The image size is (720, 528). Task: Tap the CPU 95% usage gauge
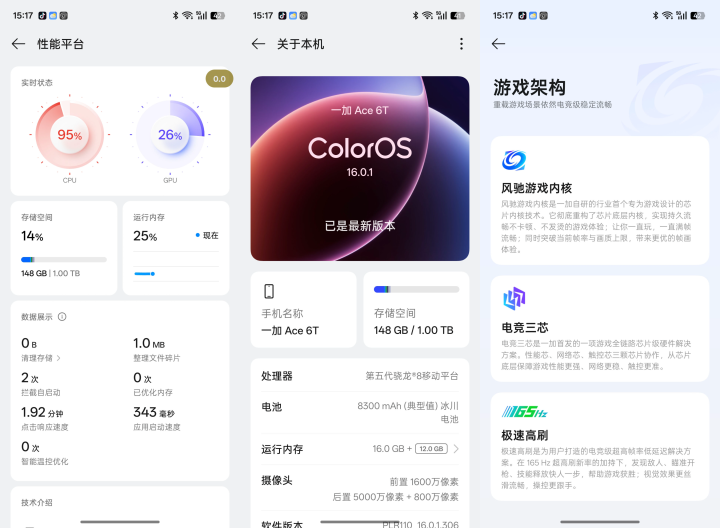point(70,135)
